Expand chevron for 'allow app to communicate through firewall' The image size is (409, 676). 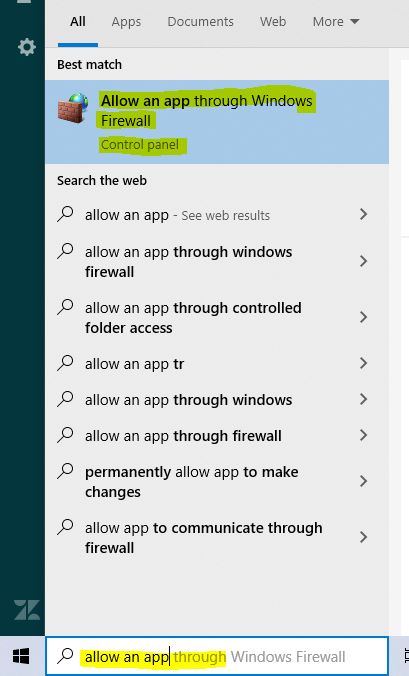tap(363, 537)
